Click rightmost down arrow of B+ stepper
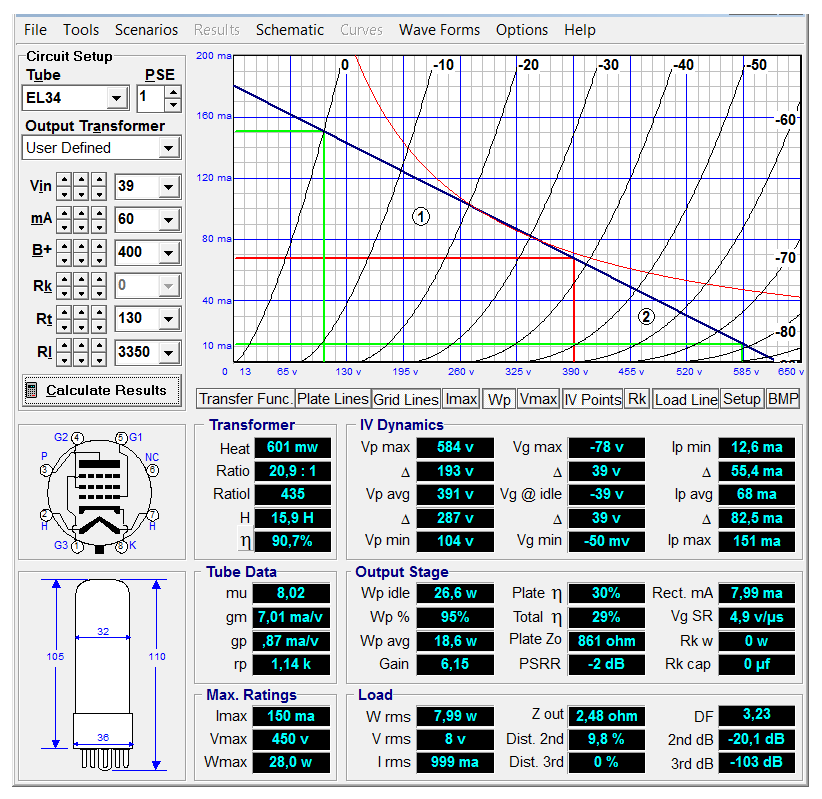The height and width of the screenshot is (799, 822). [99, 258]
